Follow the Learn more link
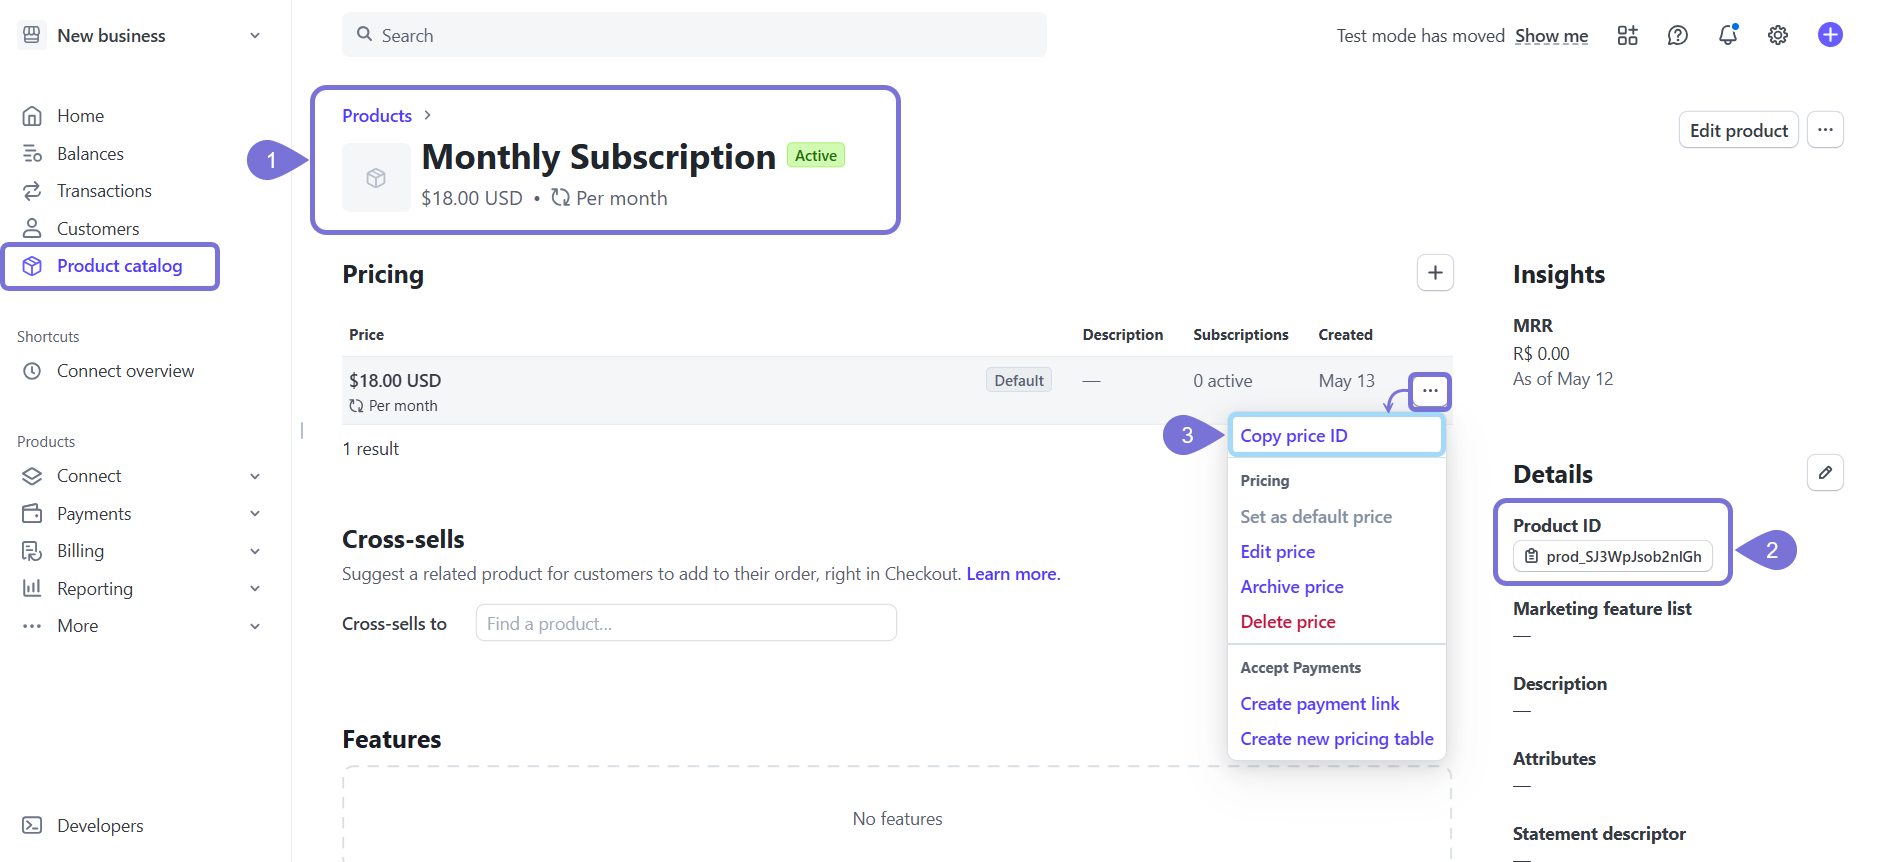Screen dimensions: 1885x862 [x=1011, y=574]
